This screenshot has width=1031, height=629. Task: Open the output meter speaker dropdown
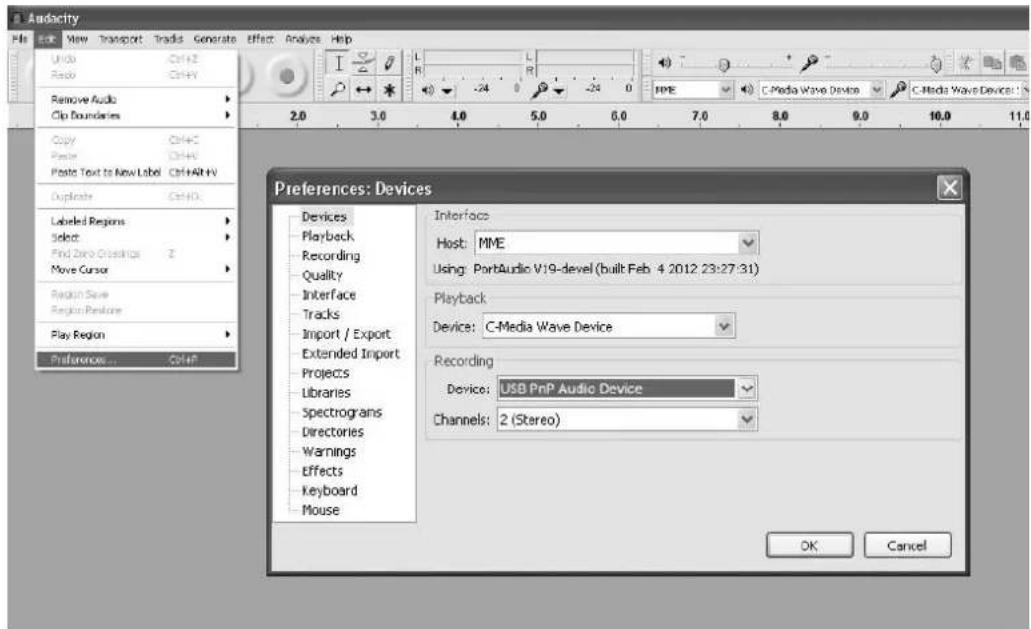pyautogui.click(x=438, y=90)
